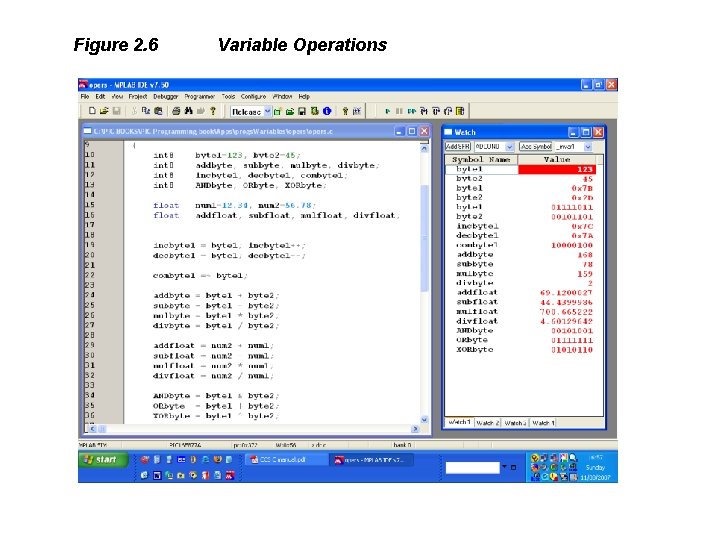Click the editor horizontal scroll-left arrow
Screen dimensions: 720x540
click(92, 429)
